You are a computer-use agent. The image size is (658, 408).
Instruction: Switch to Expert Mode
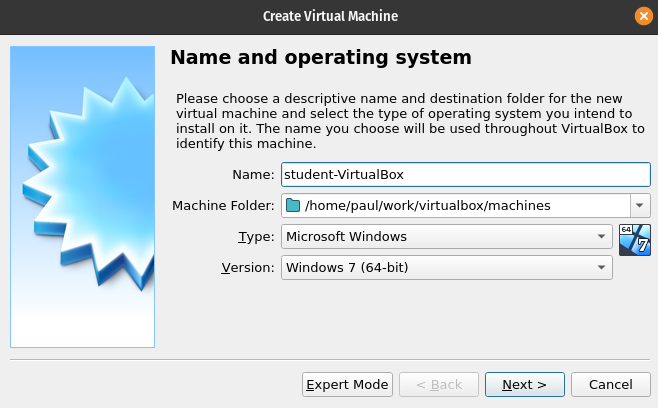pyautogui.click(x=346, y=385)
